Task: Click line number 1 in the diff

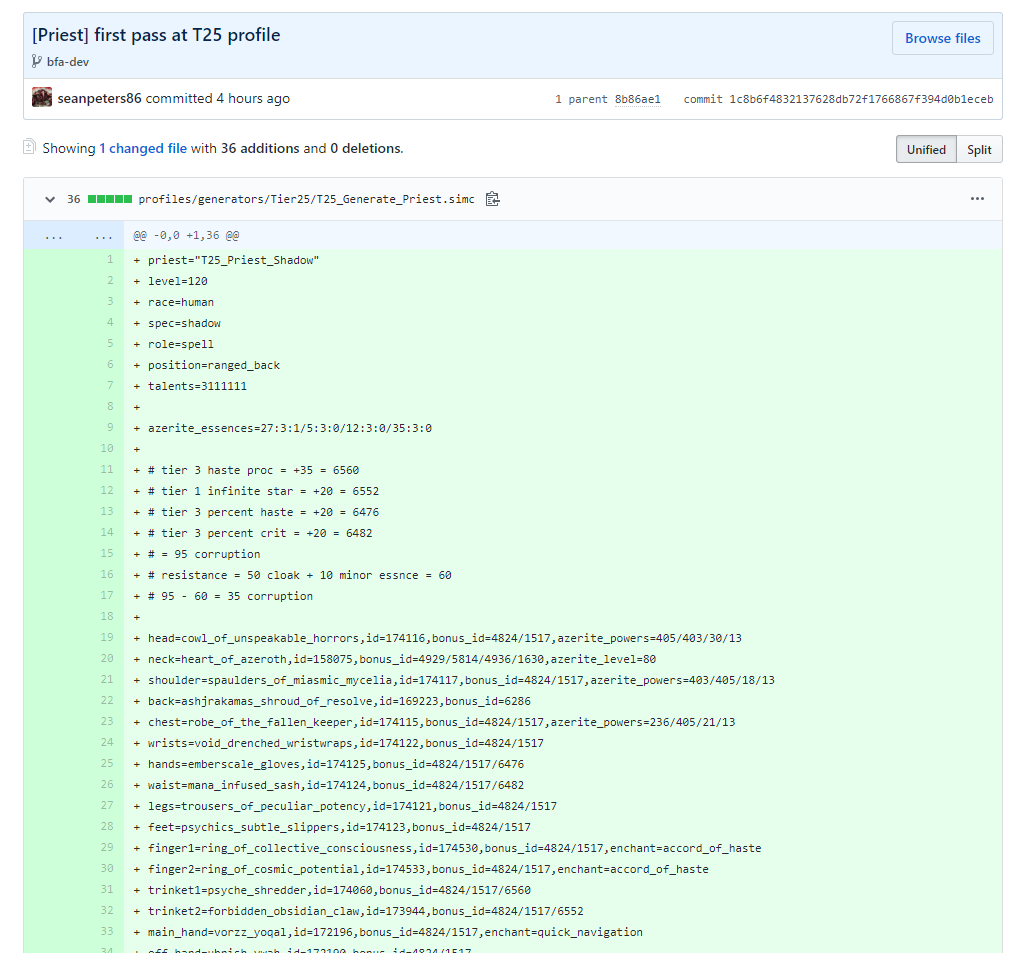Action: pos(110,260)
